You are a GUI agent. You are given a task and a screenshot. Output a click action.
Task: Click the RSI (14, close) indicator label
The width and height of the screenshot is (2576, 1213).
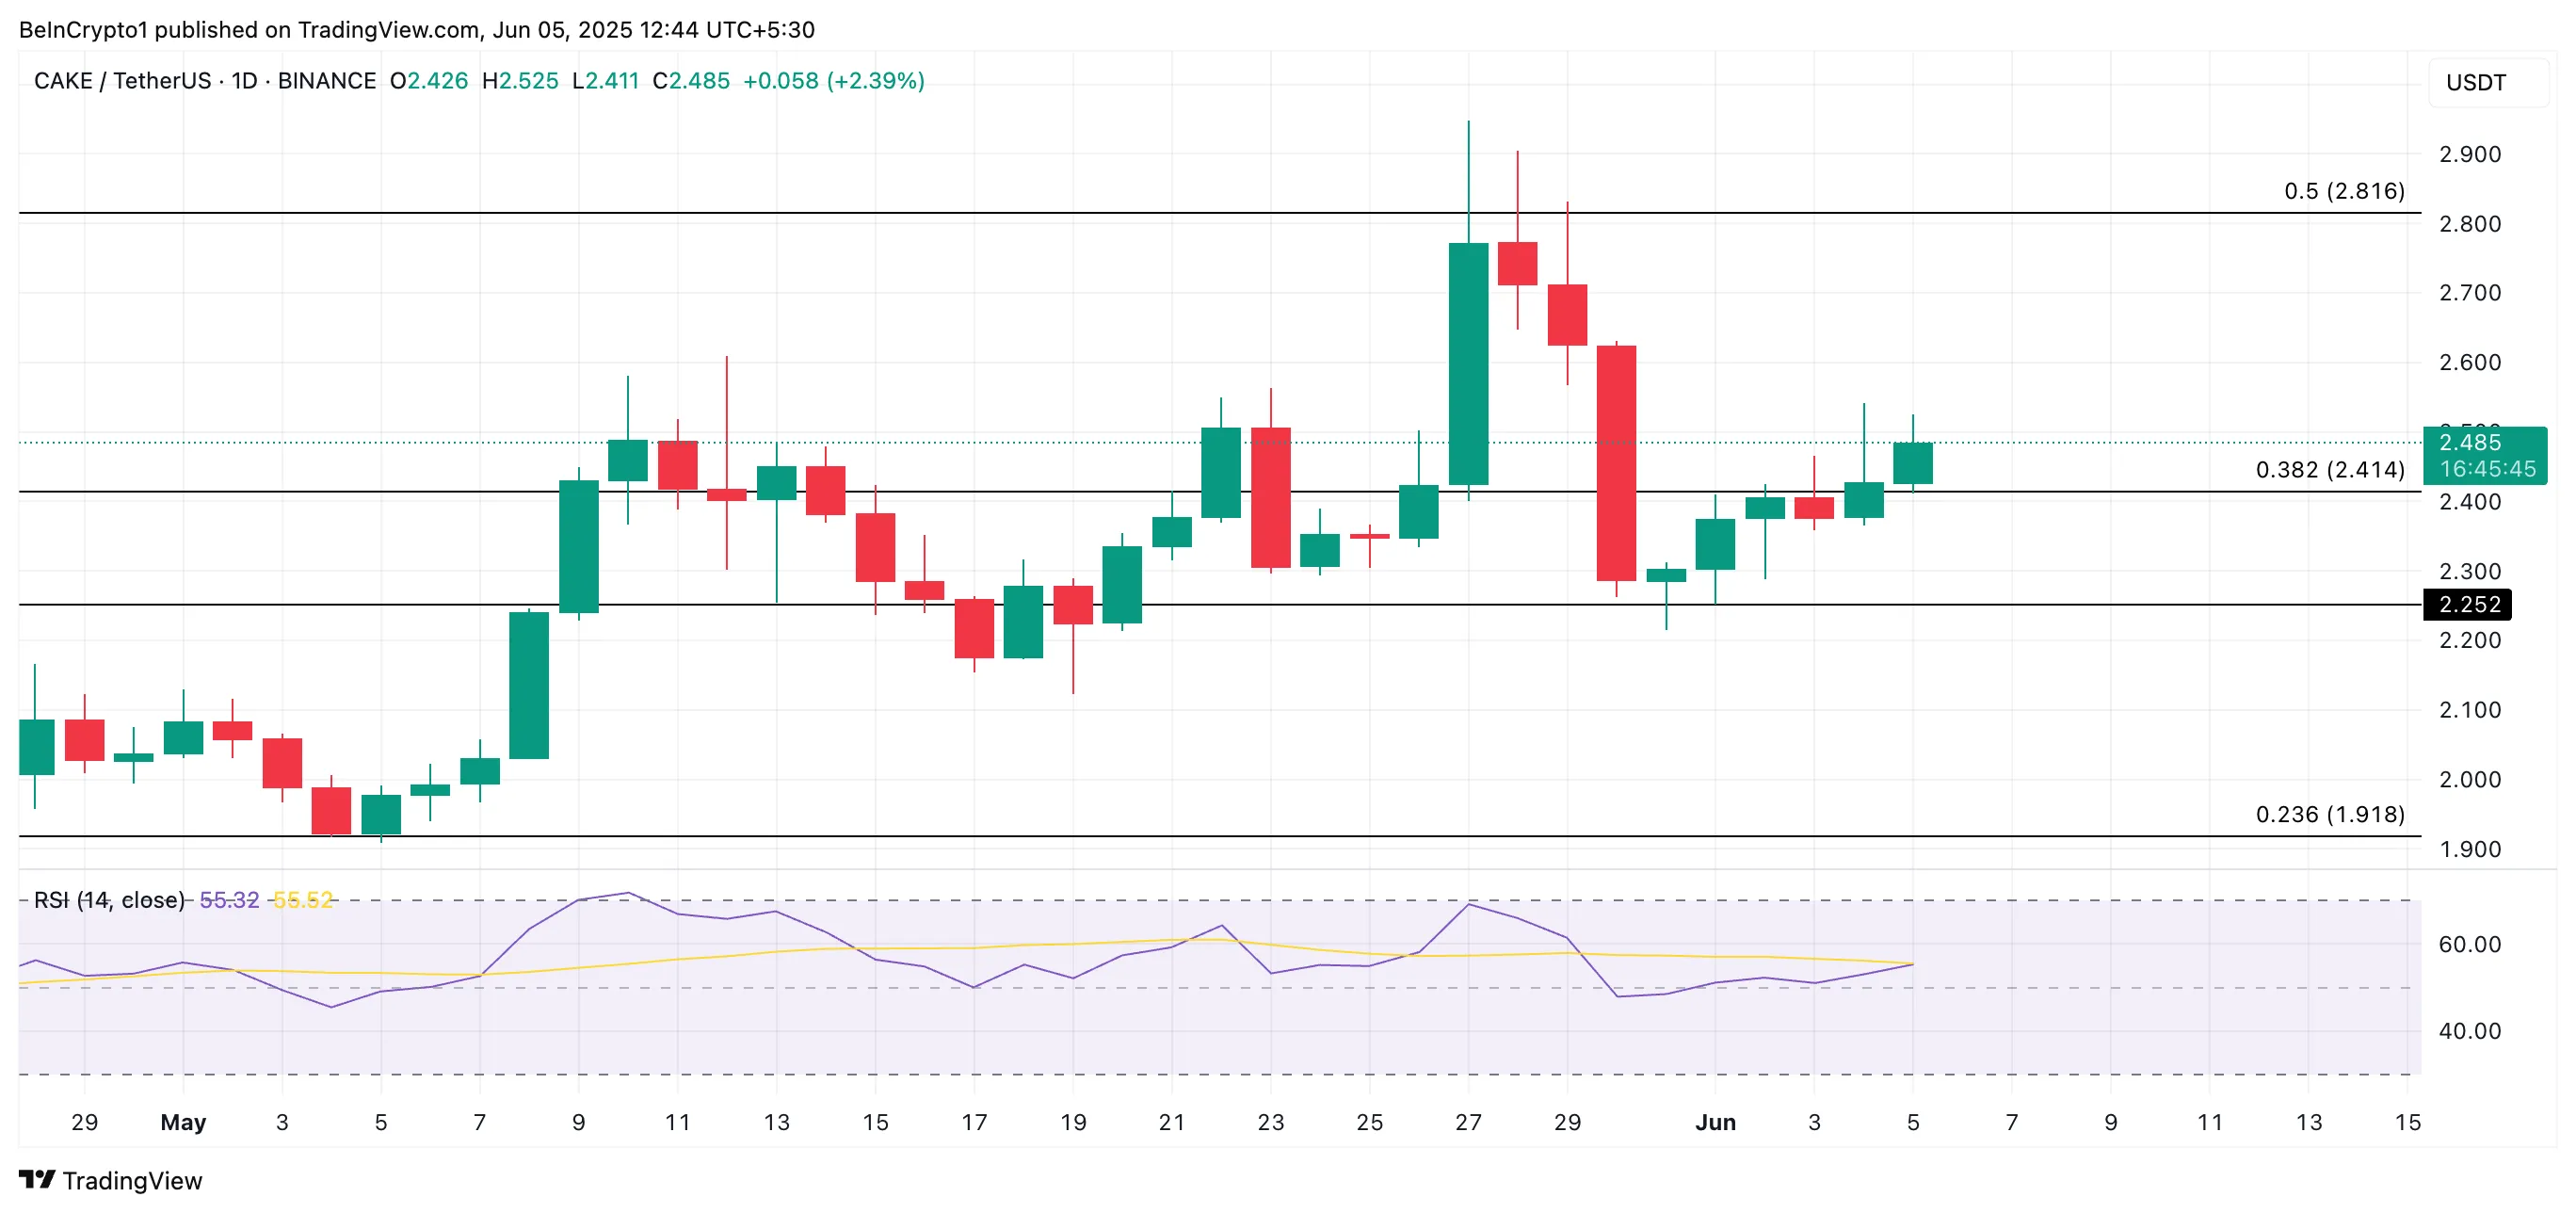pos(108,900)
